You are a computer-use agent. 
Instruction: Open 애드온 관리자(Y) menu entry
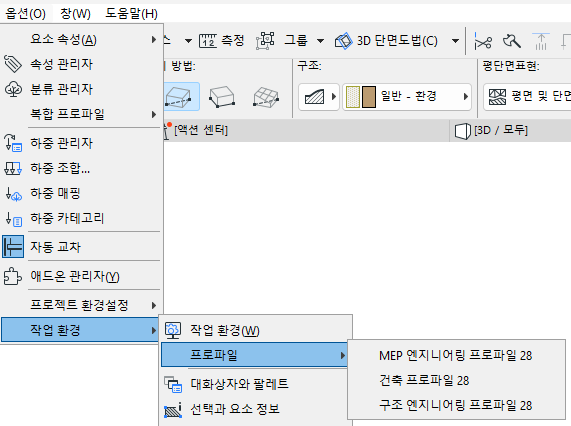click(x=82, y=276)
